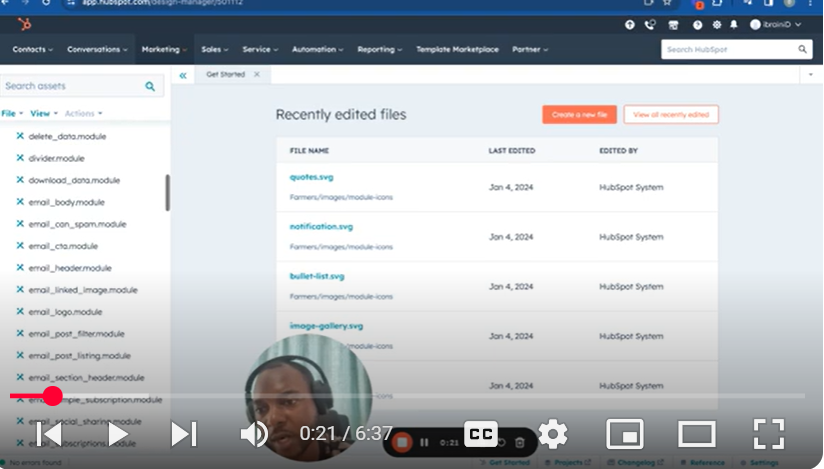Play the video
Screen dimensions: 824x469
[117, 434]
